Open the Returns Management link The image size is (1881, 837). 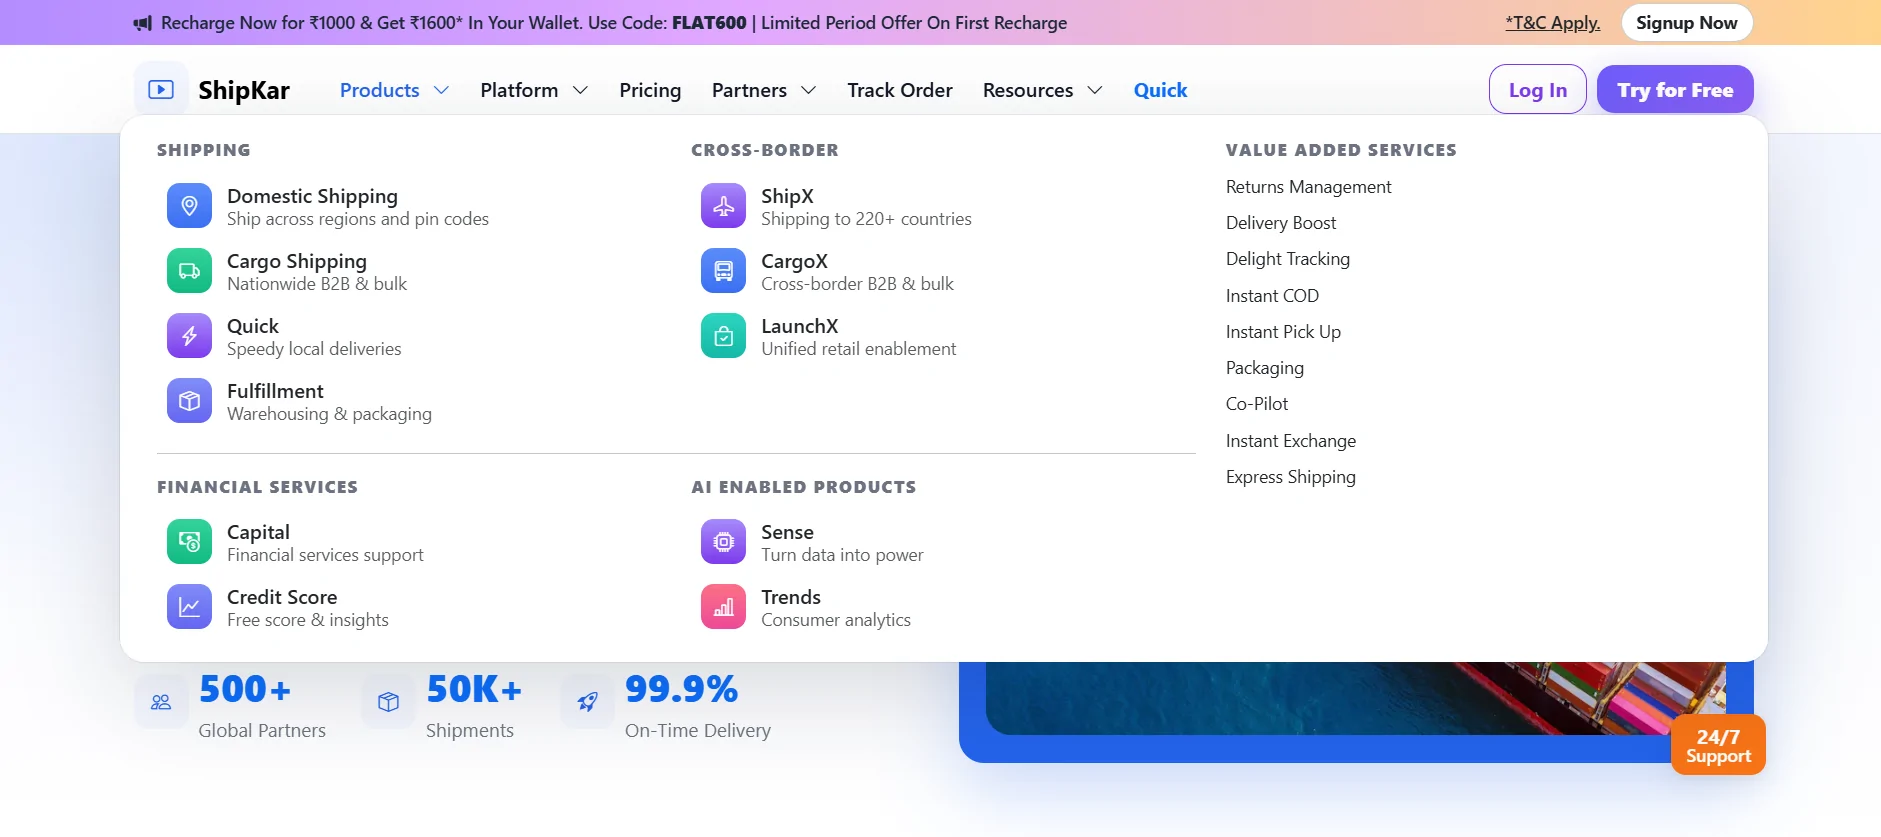pyautogui.click(x=1308, y=187)
